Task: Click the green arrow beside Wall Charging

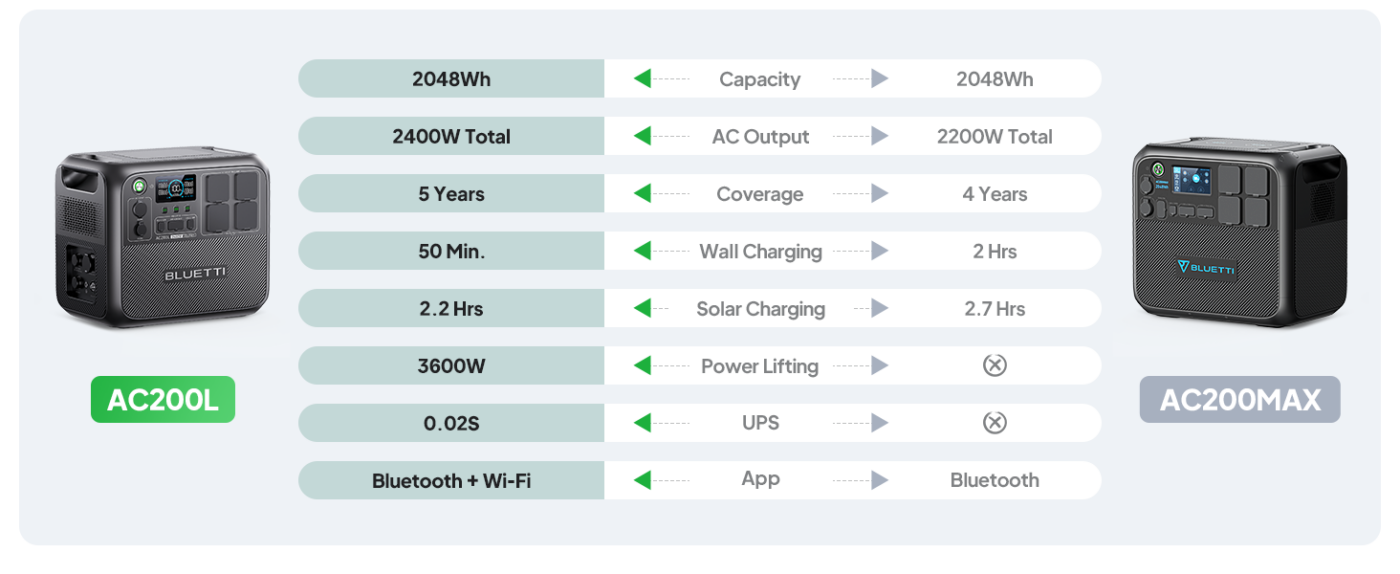Action: (642, 251)
